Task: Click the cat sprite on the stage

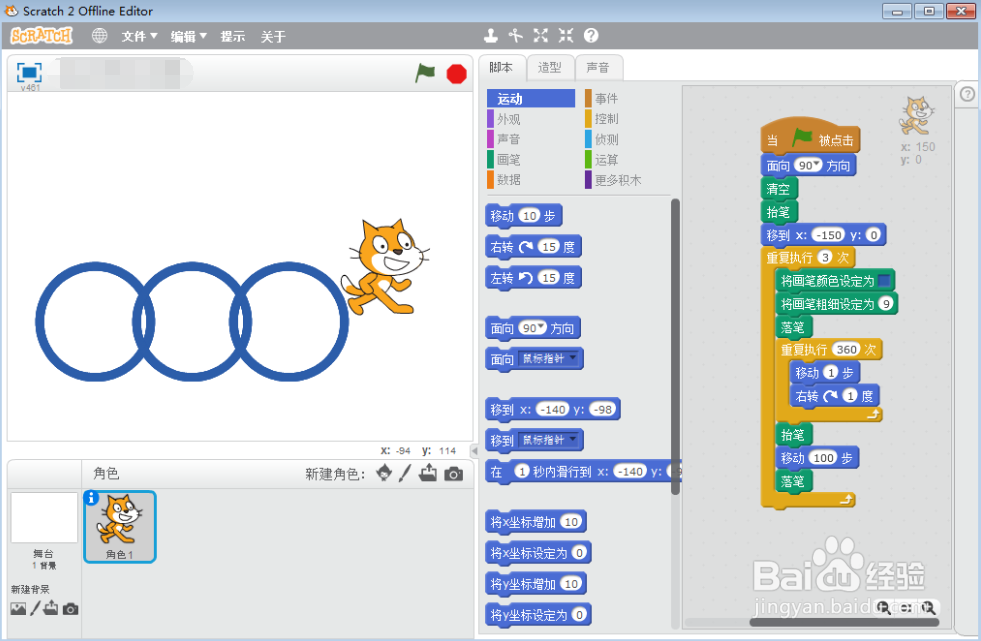Action: point(385,267)
